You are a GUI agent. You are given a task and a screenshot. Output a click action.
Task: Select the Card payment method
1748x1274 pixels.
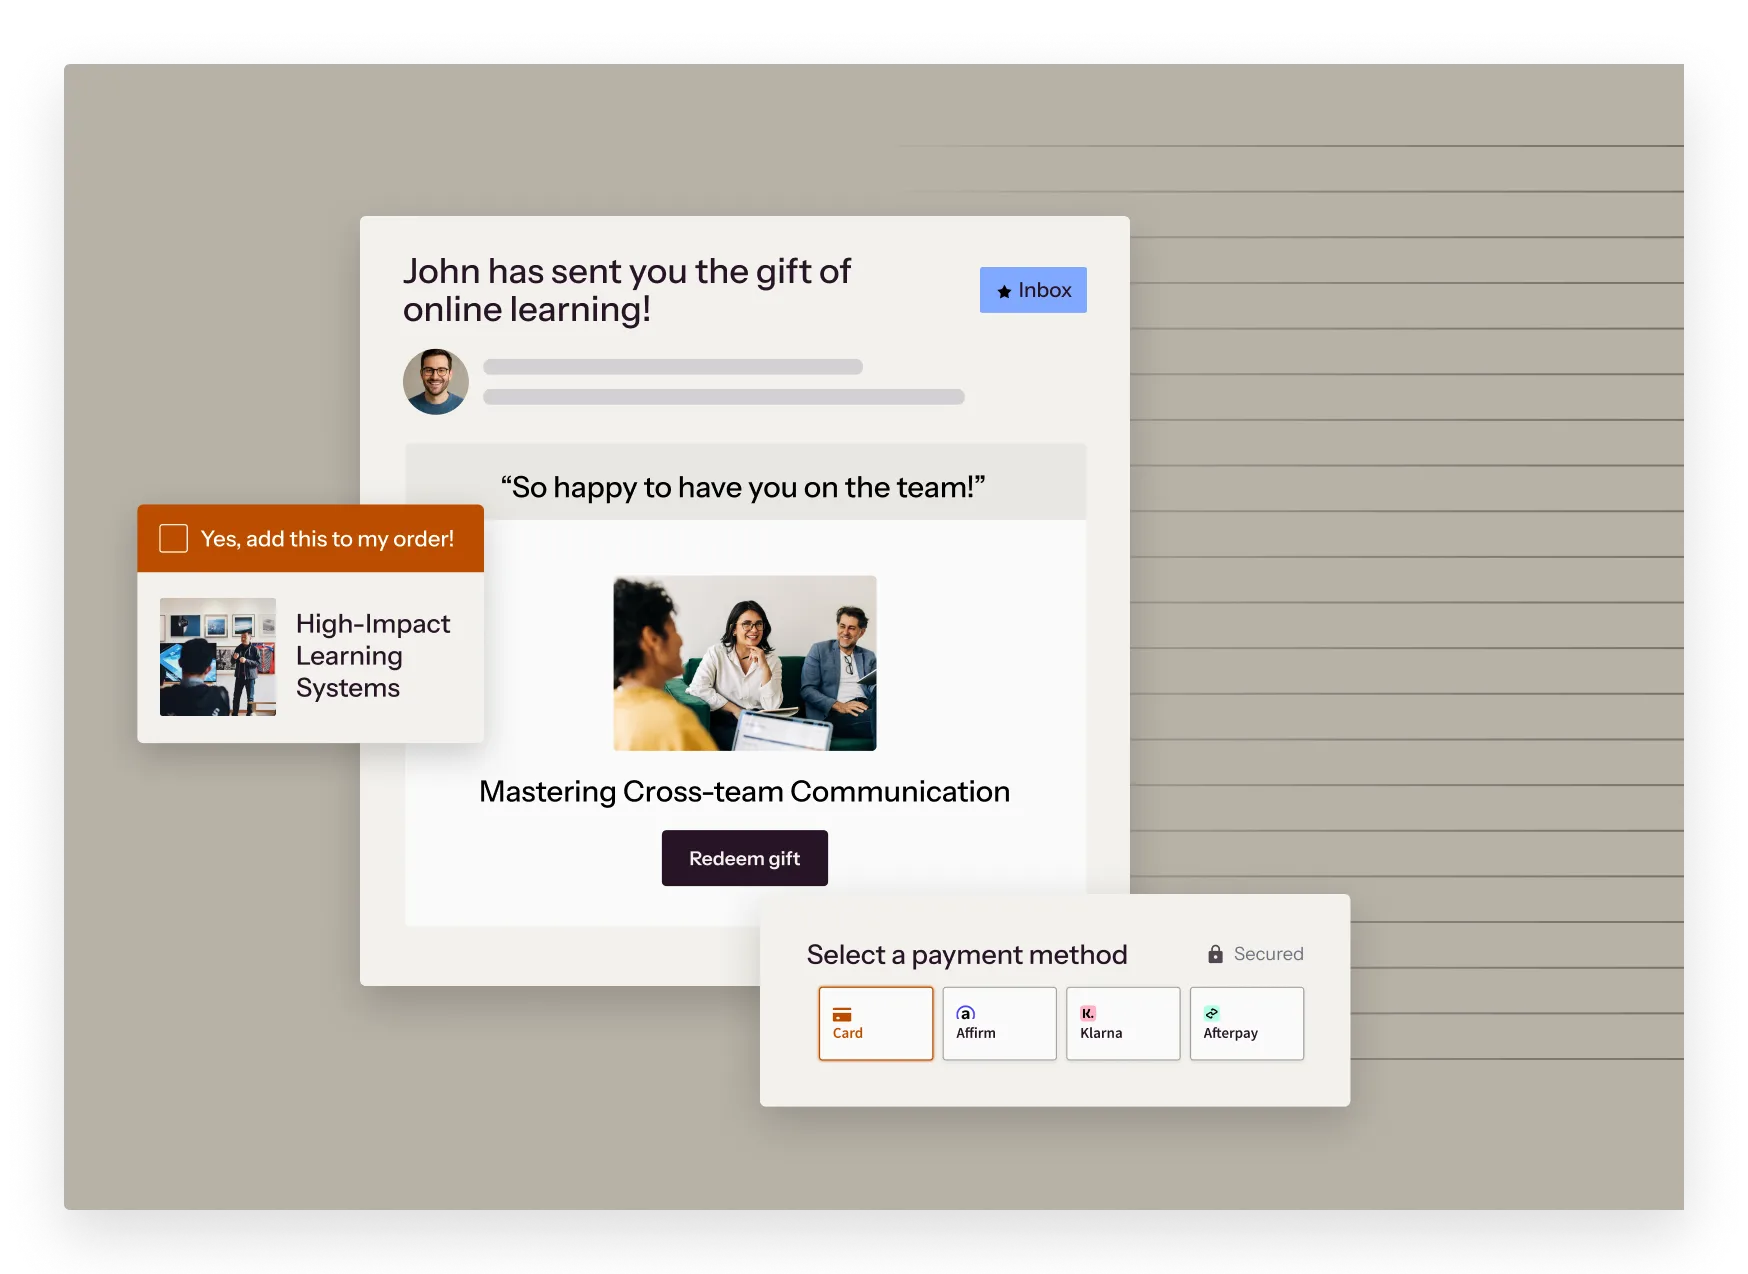pos(875,1023)
